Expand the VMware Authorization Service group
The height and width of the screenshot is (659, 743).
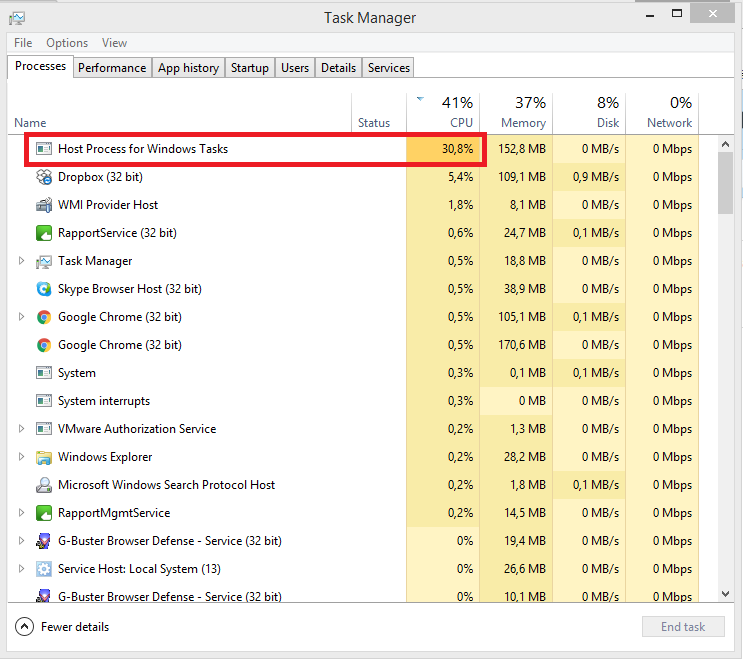pyautogui.click(x=21, y=428)
